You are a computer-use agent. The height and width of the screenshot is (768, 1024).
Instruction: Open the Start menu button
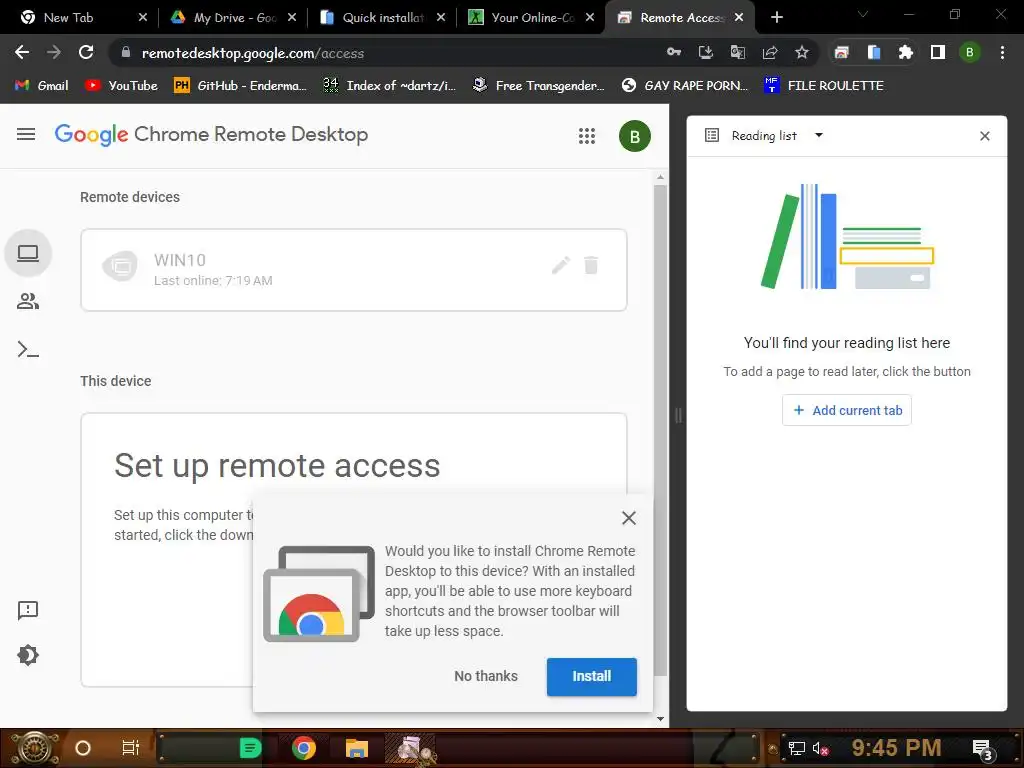(34, 748)
